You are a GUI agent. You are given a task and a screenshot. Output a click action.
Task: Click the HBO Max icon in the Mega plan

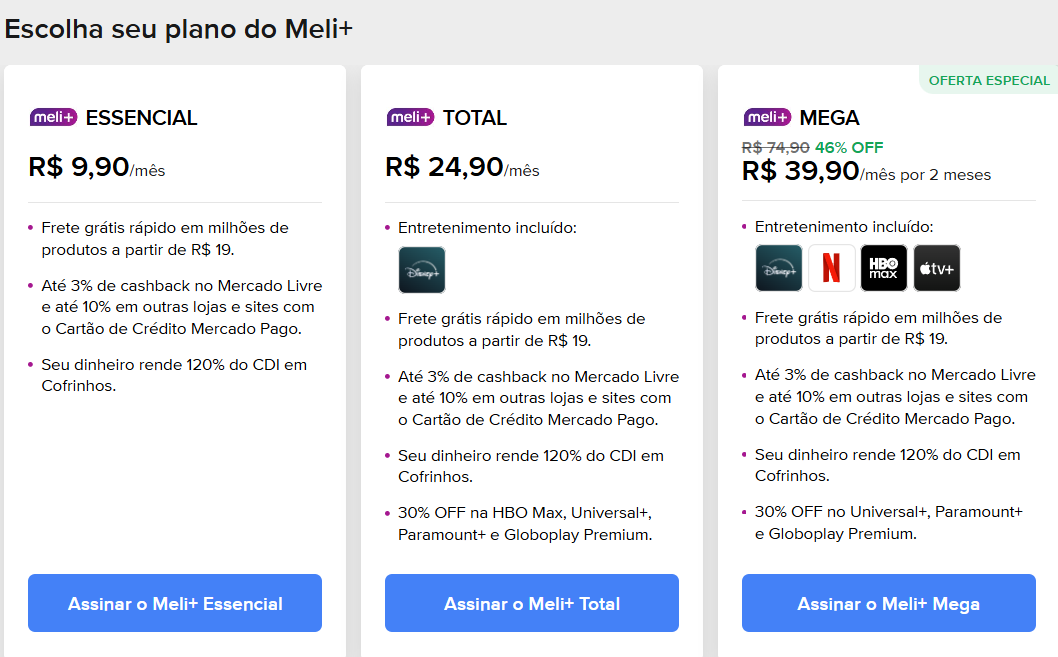click(x=884, y=268)
